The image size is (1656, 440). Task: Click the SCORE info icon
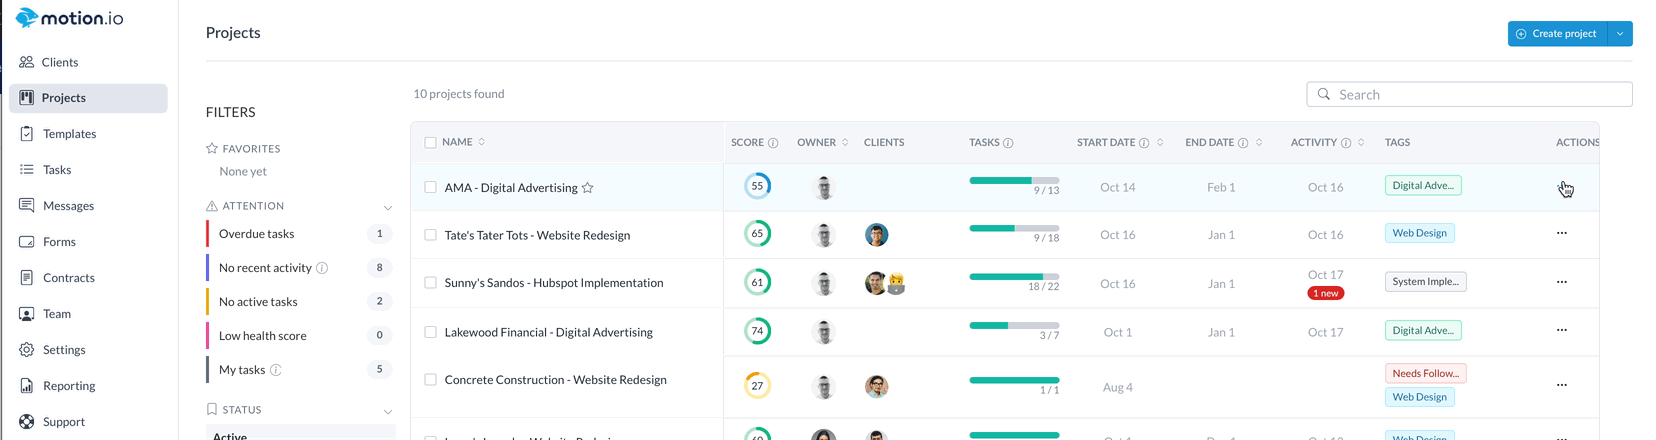(773, 143)
